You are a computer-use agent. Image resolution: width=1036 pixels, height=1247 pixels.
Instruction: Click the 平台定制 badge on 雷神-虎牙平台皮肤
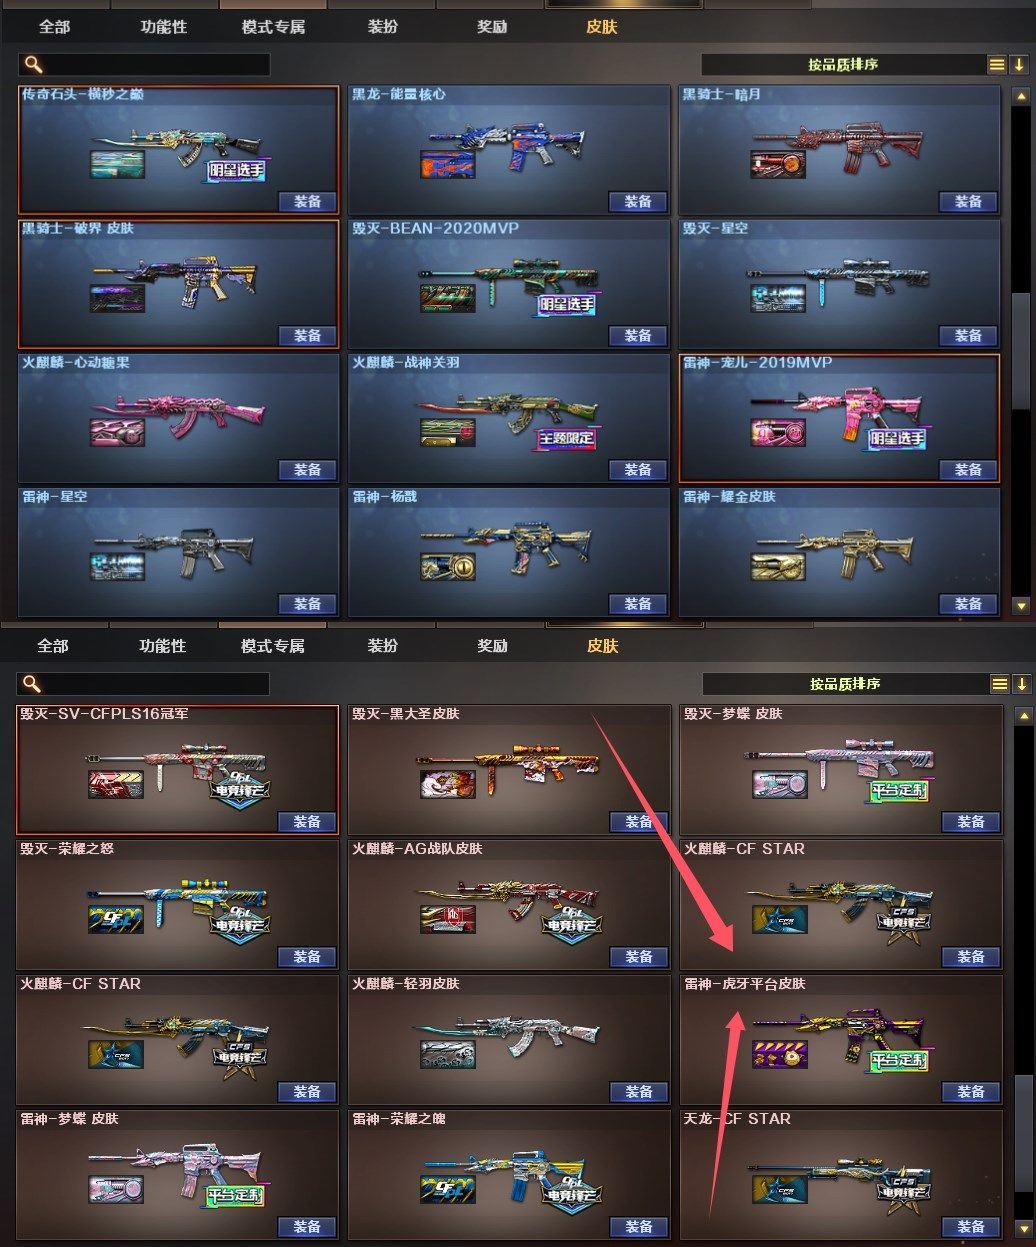point(899,1060)
